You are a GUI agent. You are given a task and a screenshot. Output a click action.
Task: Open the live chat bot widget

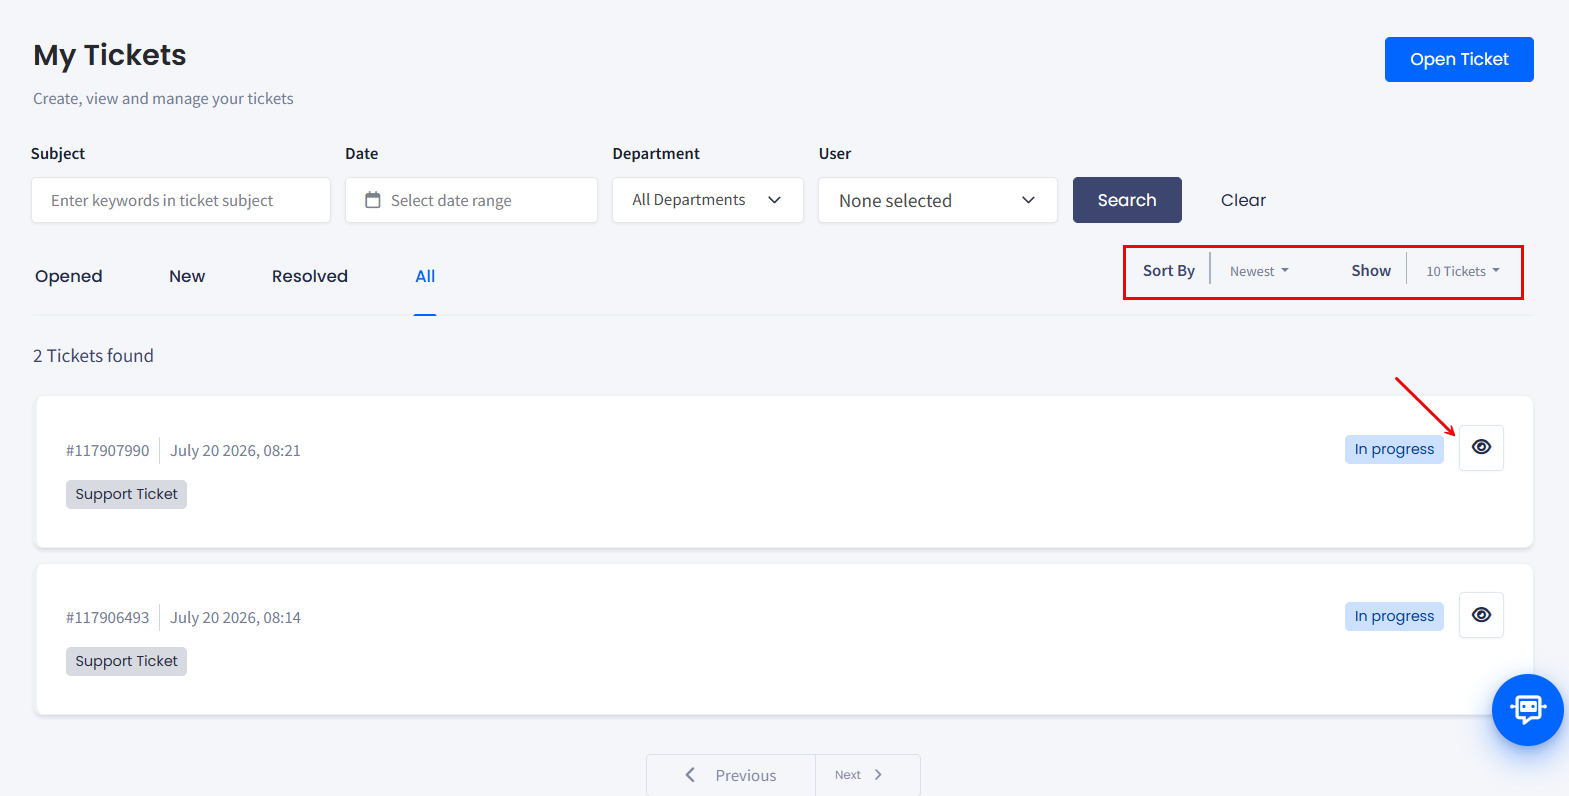coord(1527,710)
